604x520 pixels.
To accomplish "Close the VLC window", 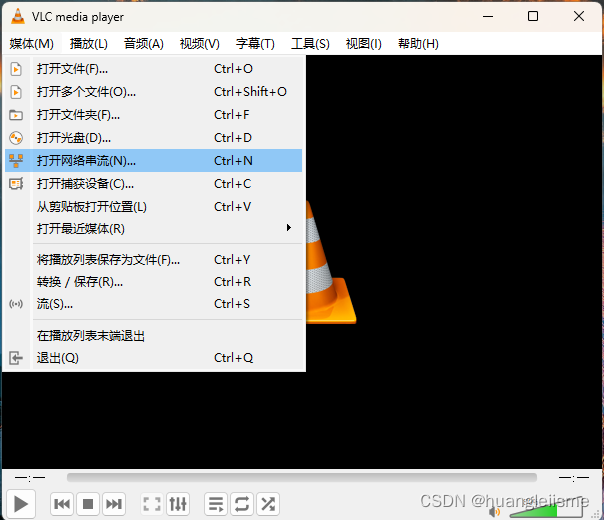I will pos(579,16).
